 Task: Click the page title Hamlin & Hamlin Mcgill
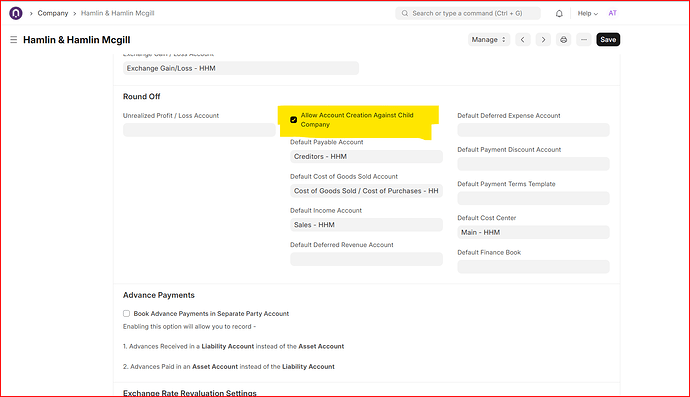pos(77,40)
